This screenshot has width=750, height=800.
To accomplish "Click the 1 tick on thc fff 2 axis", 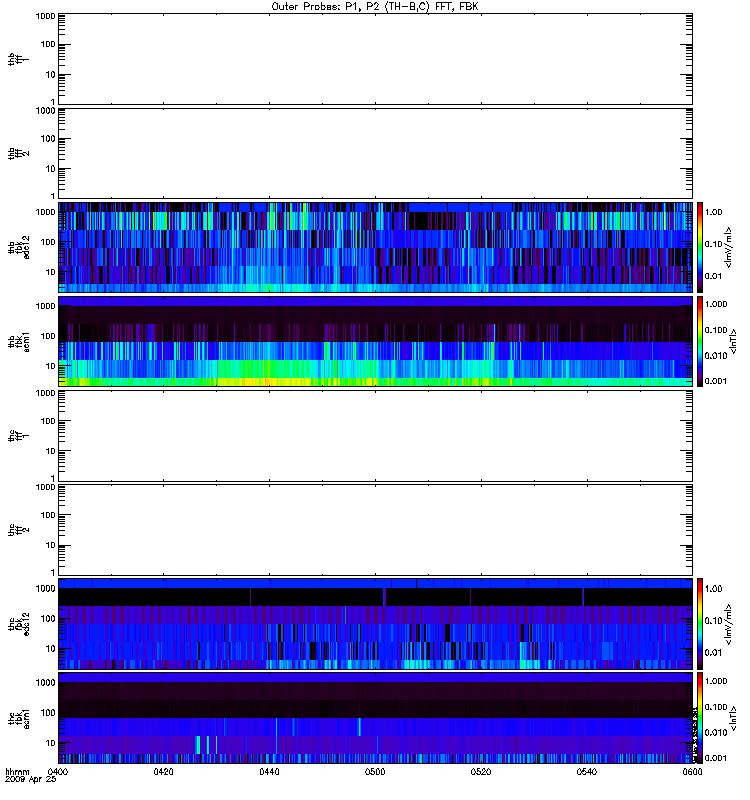I will click(53, 572).
